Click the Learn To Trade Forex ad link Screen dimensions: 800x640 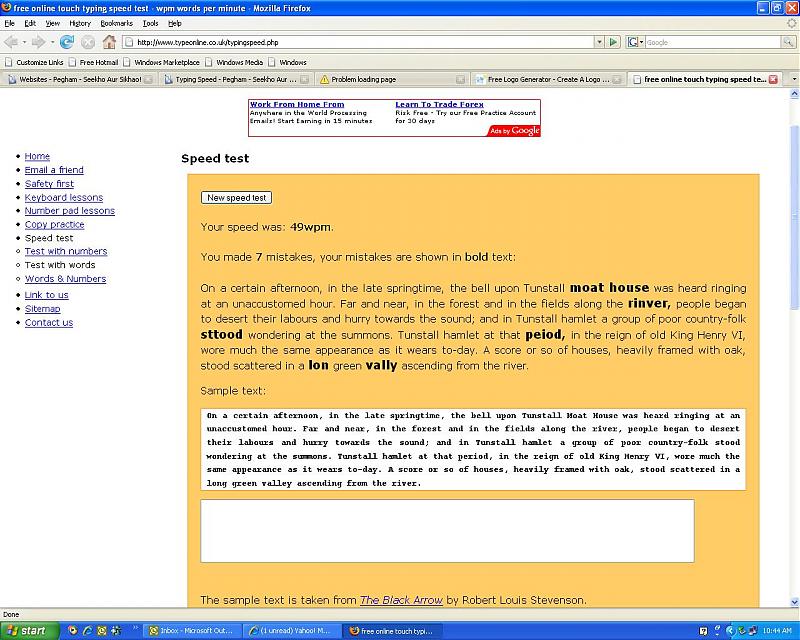[x=439, y=104]
